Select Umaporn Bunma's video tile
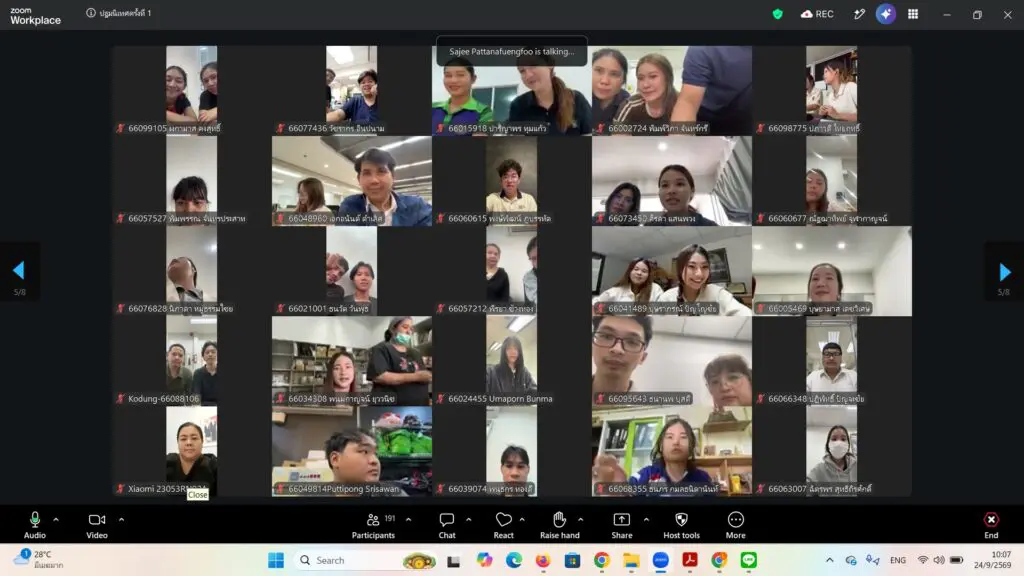This screenshot has height=576, width=1024. coord(511,361)
